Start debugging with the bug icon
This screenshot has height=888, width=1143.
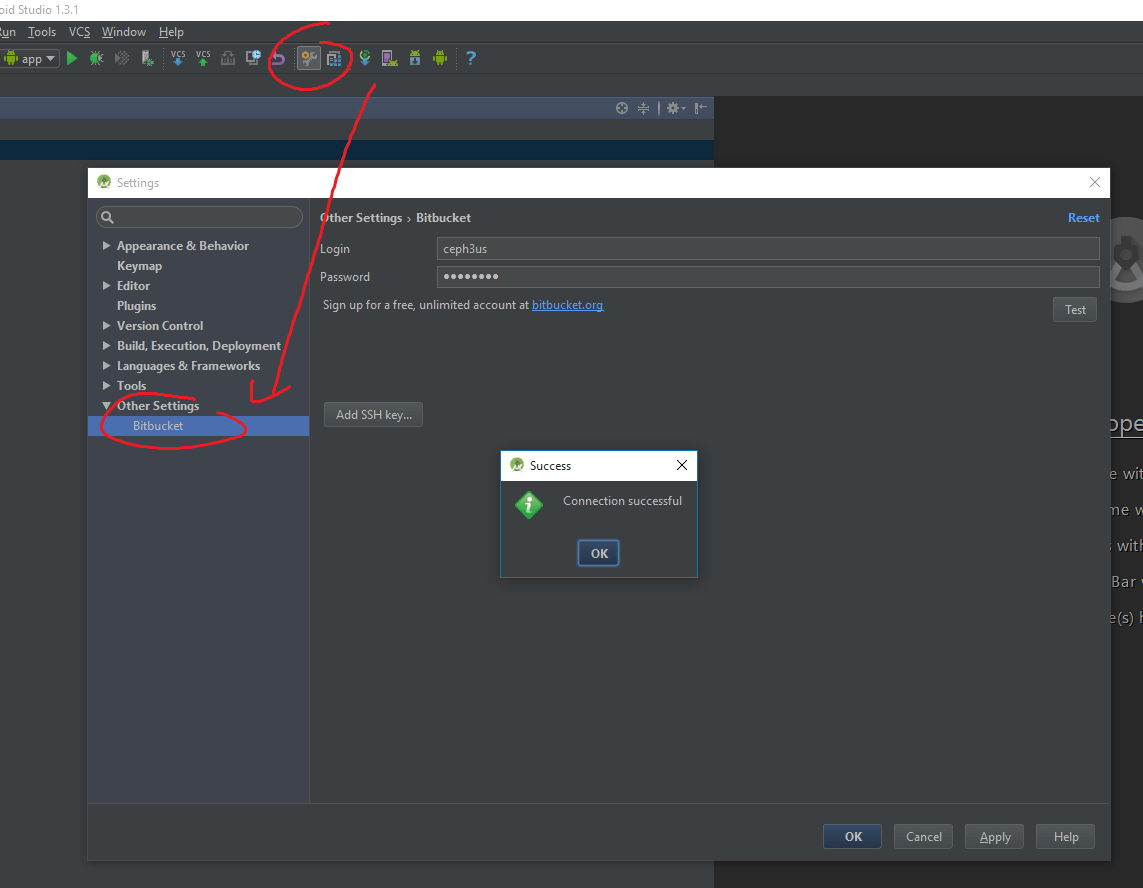tap(96, 57)
